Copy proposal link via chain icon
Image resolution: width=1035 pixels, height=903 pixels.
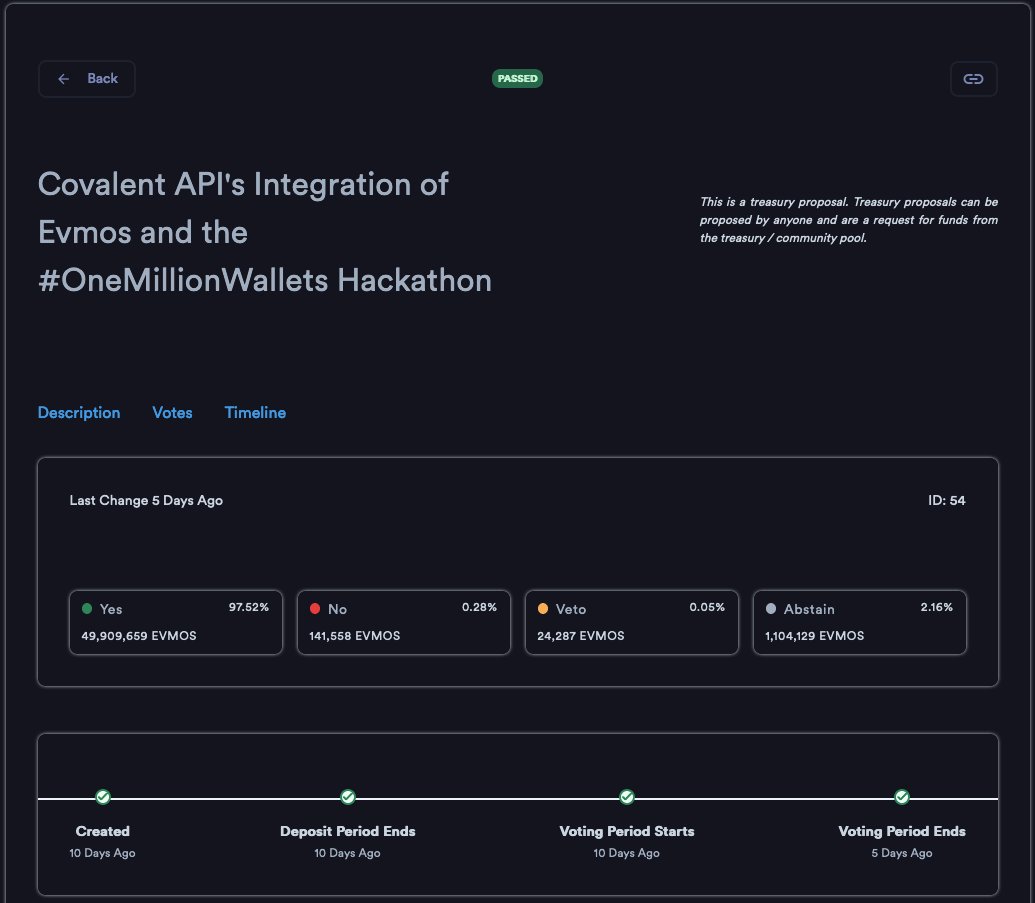point(974,79)
